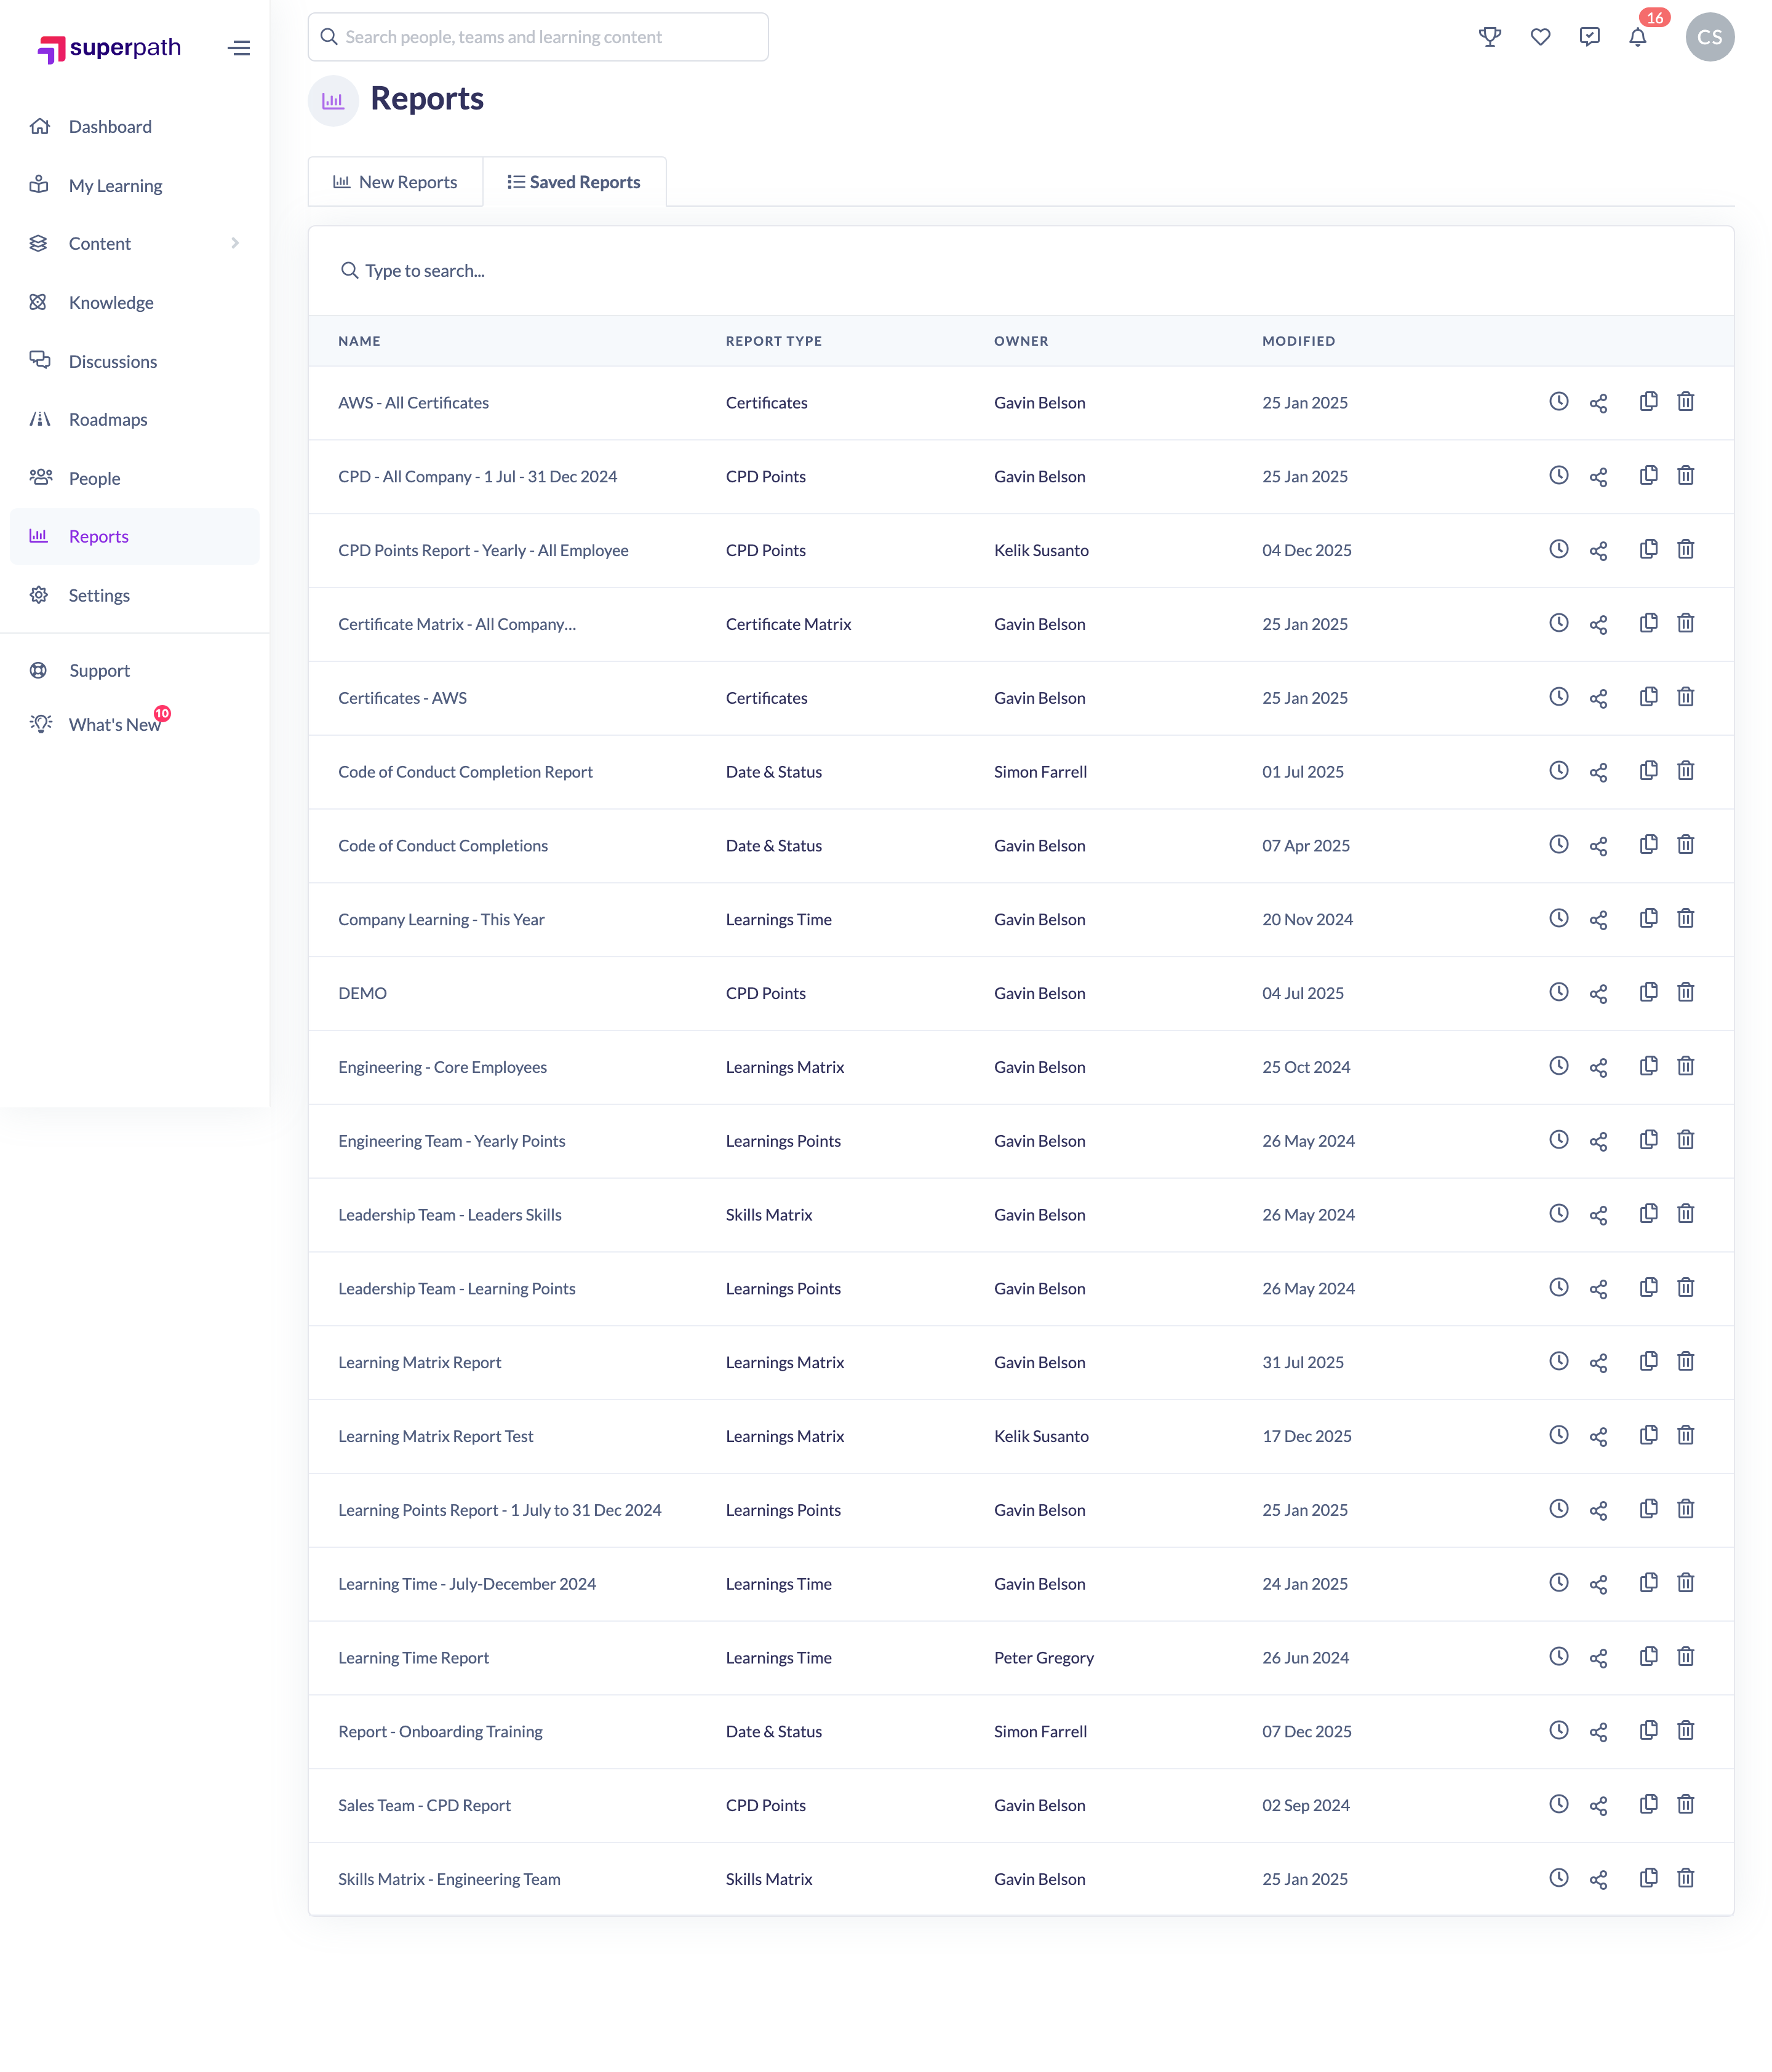Screen dimensions: 1772x2072
Task: Click the superpath logo
Action: point(109,48)
